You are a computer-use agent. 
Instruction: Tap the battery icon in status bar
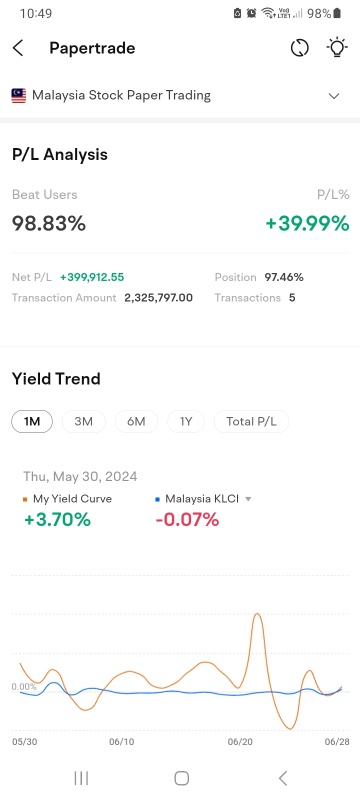(337, 13)
